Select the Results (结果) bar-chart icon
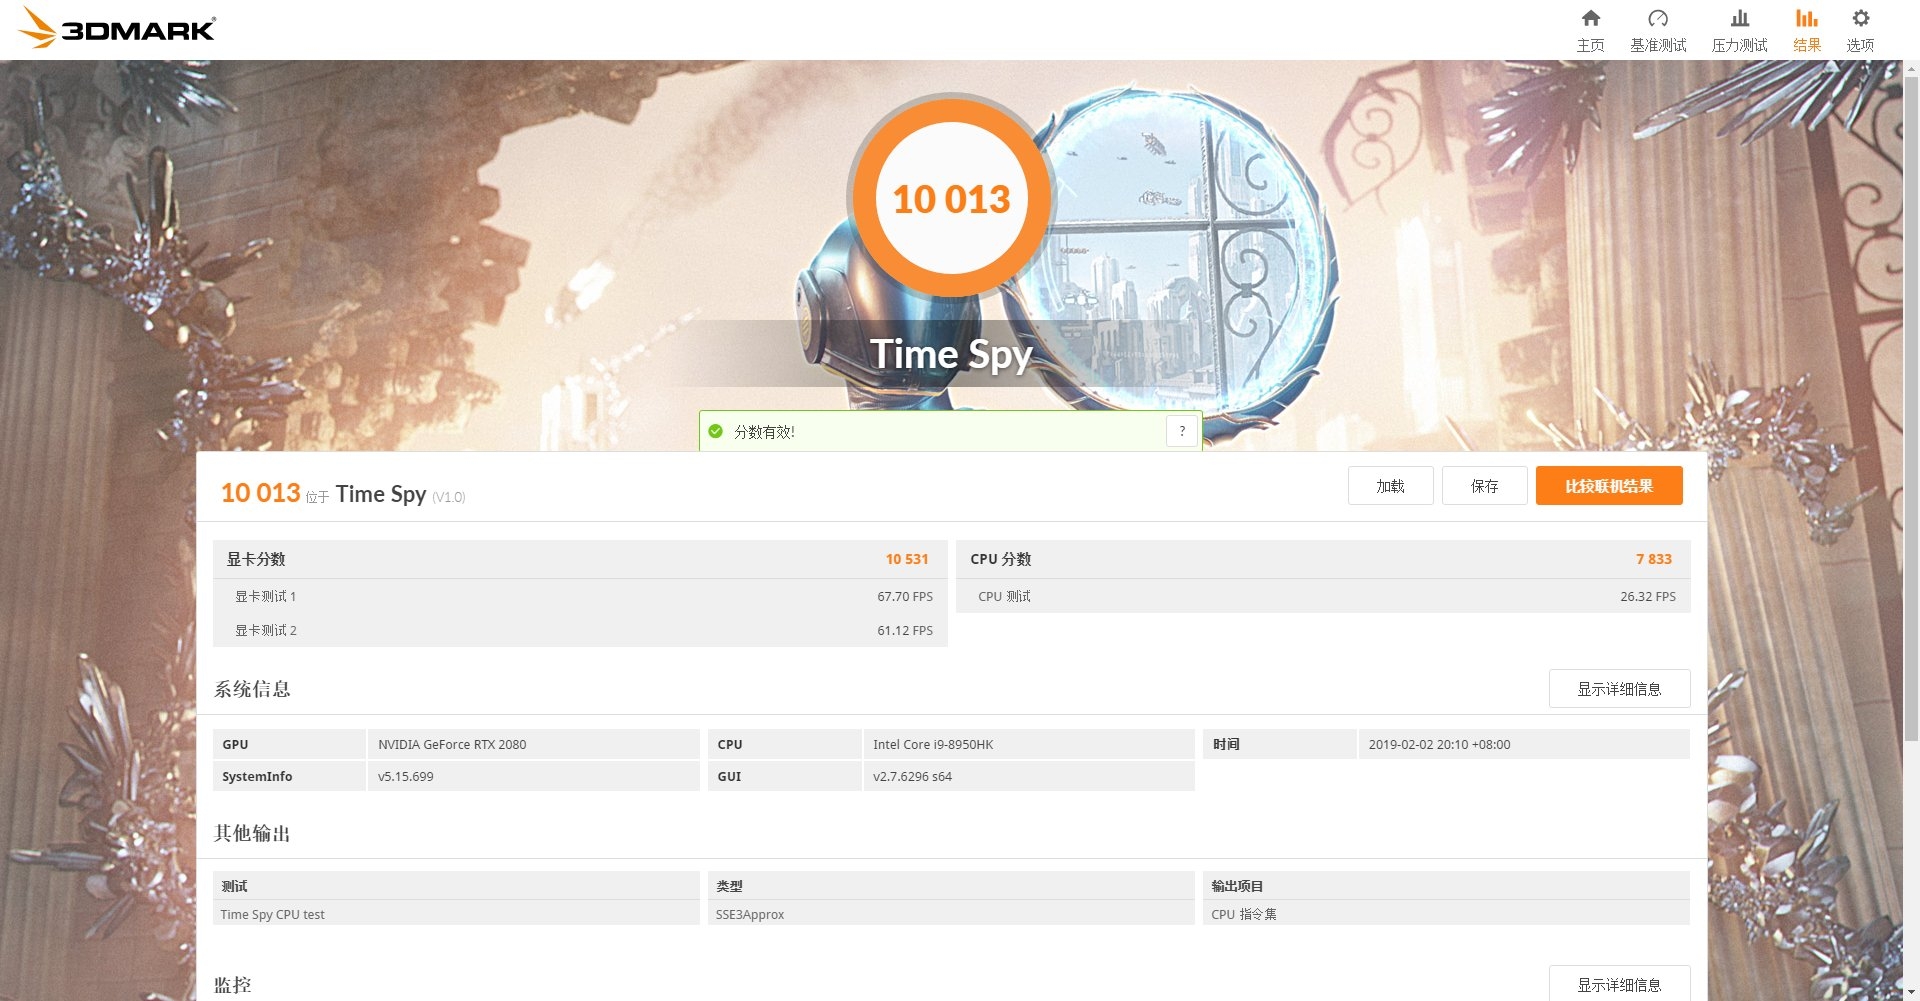Screen dimensions: 1920x1001 tap(1806, 18)
